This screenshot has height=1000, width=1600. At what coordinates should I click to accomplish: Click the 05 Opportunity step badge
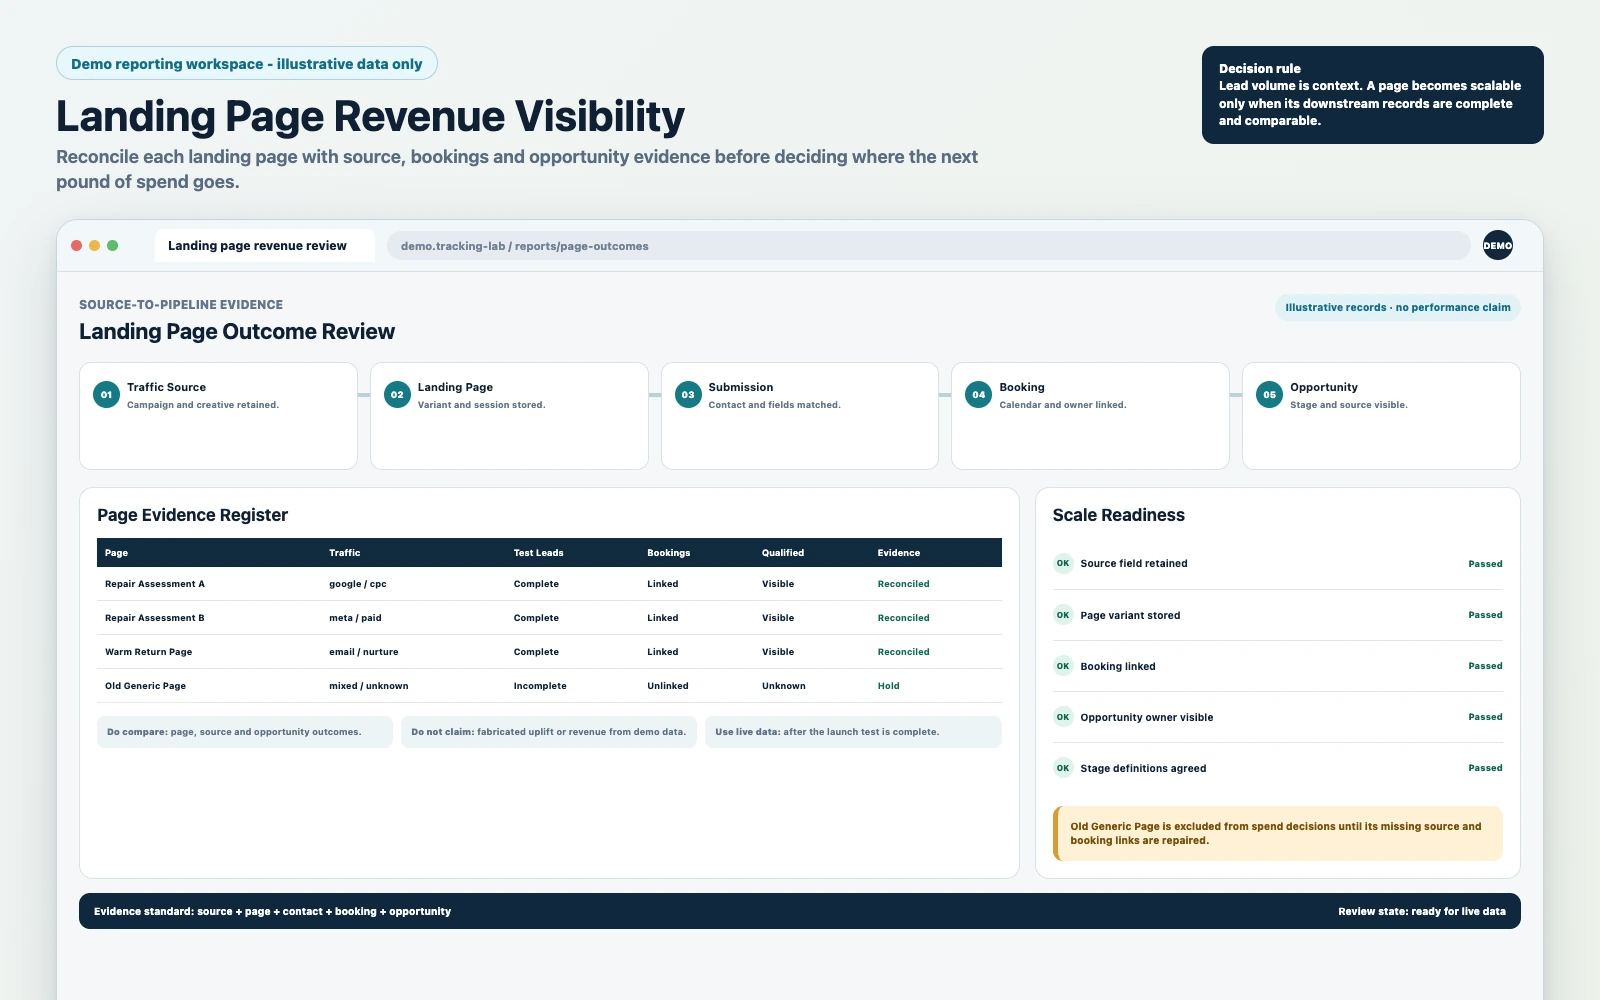(1269, 394)
